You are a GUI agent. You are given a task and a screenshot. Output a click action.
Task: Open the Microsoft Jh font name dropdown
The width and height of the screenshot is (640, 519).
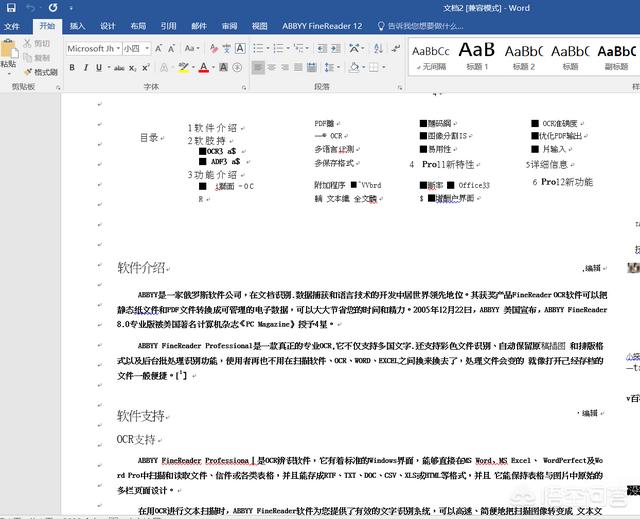tap(118, 49)
